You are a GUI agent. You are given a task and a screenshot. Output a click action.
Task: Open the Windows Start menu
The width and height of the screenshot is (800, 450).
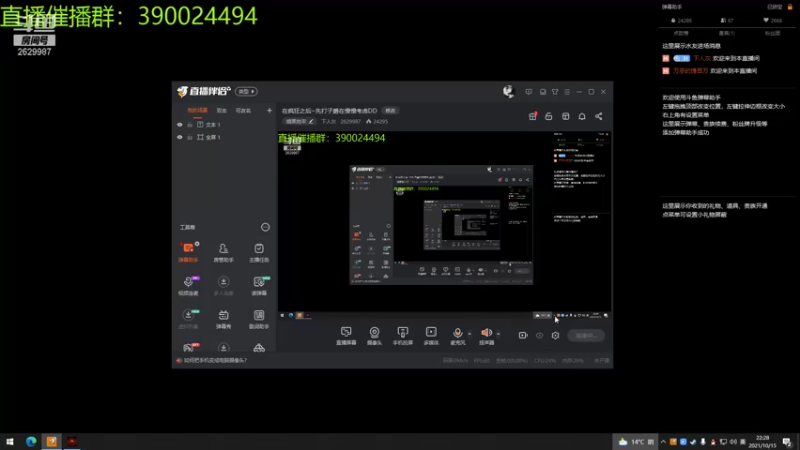[10, 441]
